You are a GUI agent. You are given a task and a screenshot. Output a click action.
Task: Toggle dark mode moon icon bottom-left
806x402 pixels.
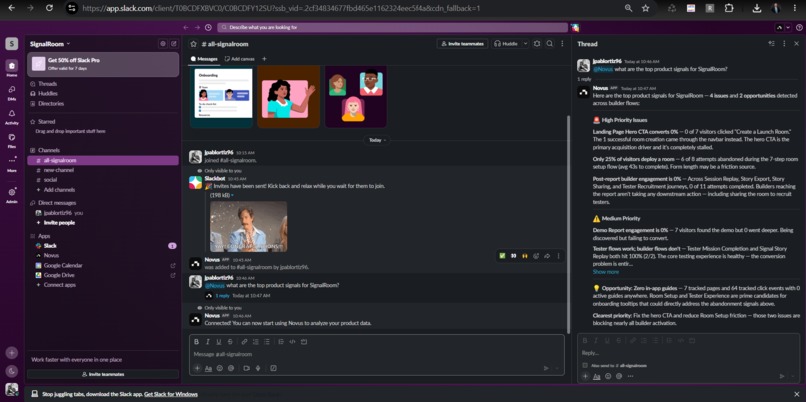click(11, 371)
